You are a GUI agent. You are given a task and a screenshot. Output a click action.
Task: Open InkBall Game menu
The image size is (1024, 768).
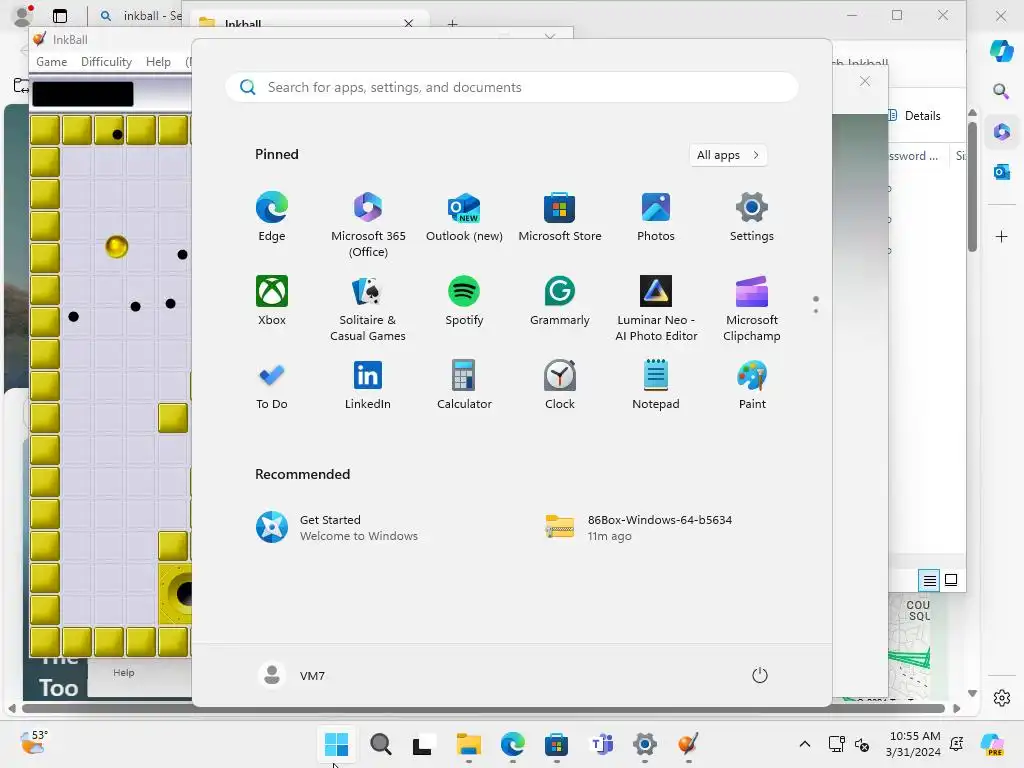(x=52, y=61)
